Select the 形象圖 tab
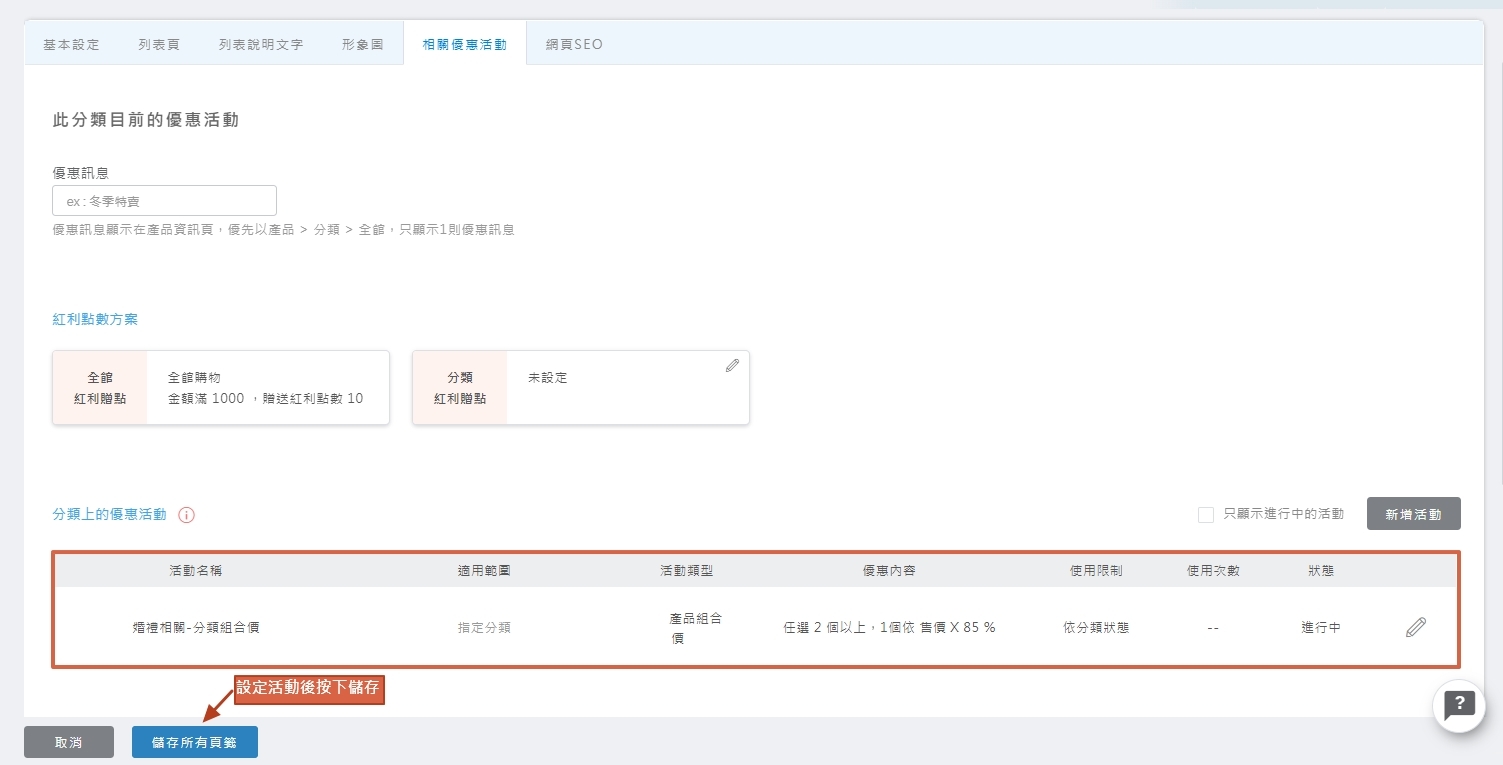This screenshot has width=1503, height=765. point(363,45)
